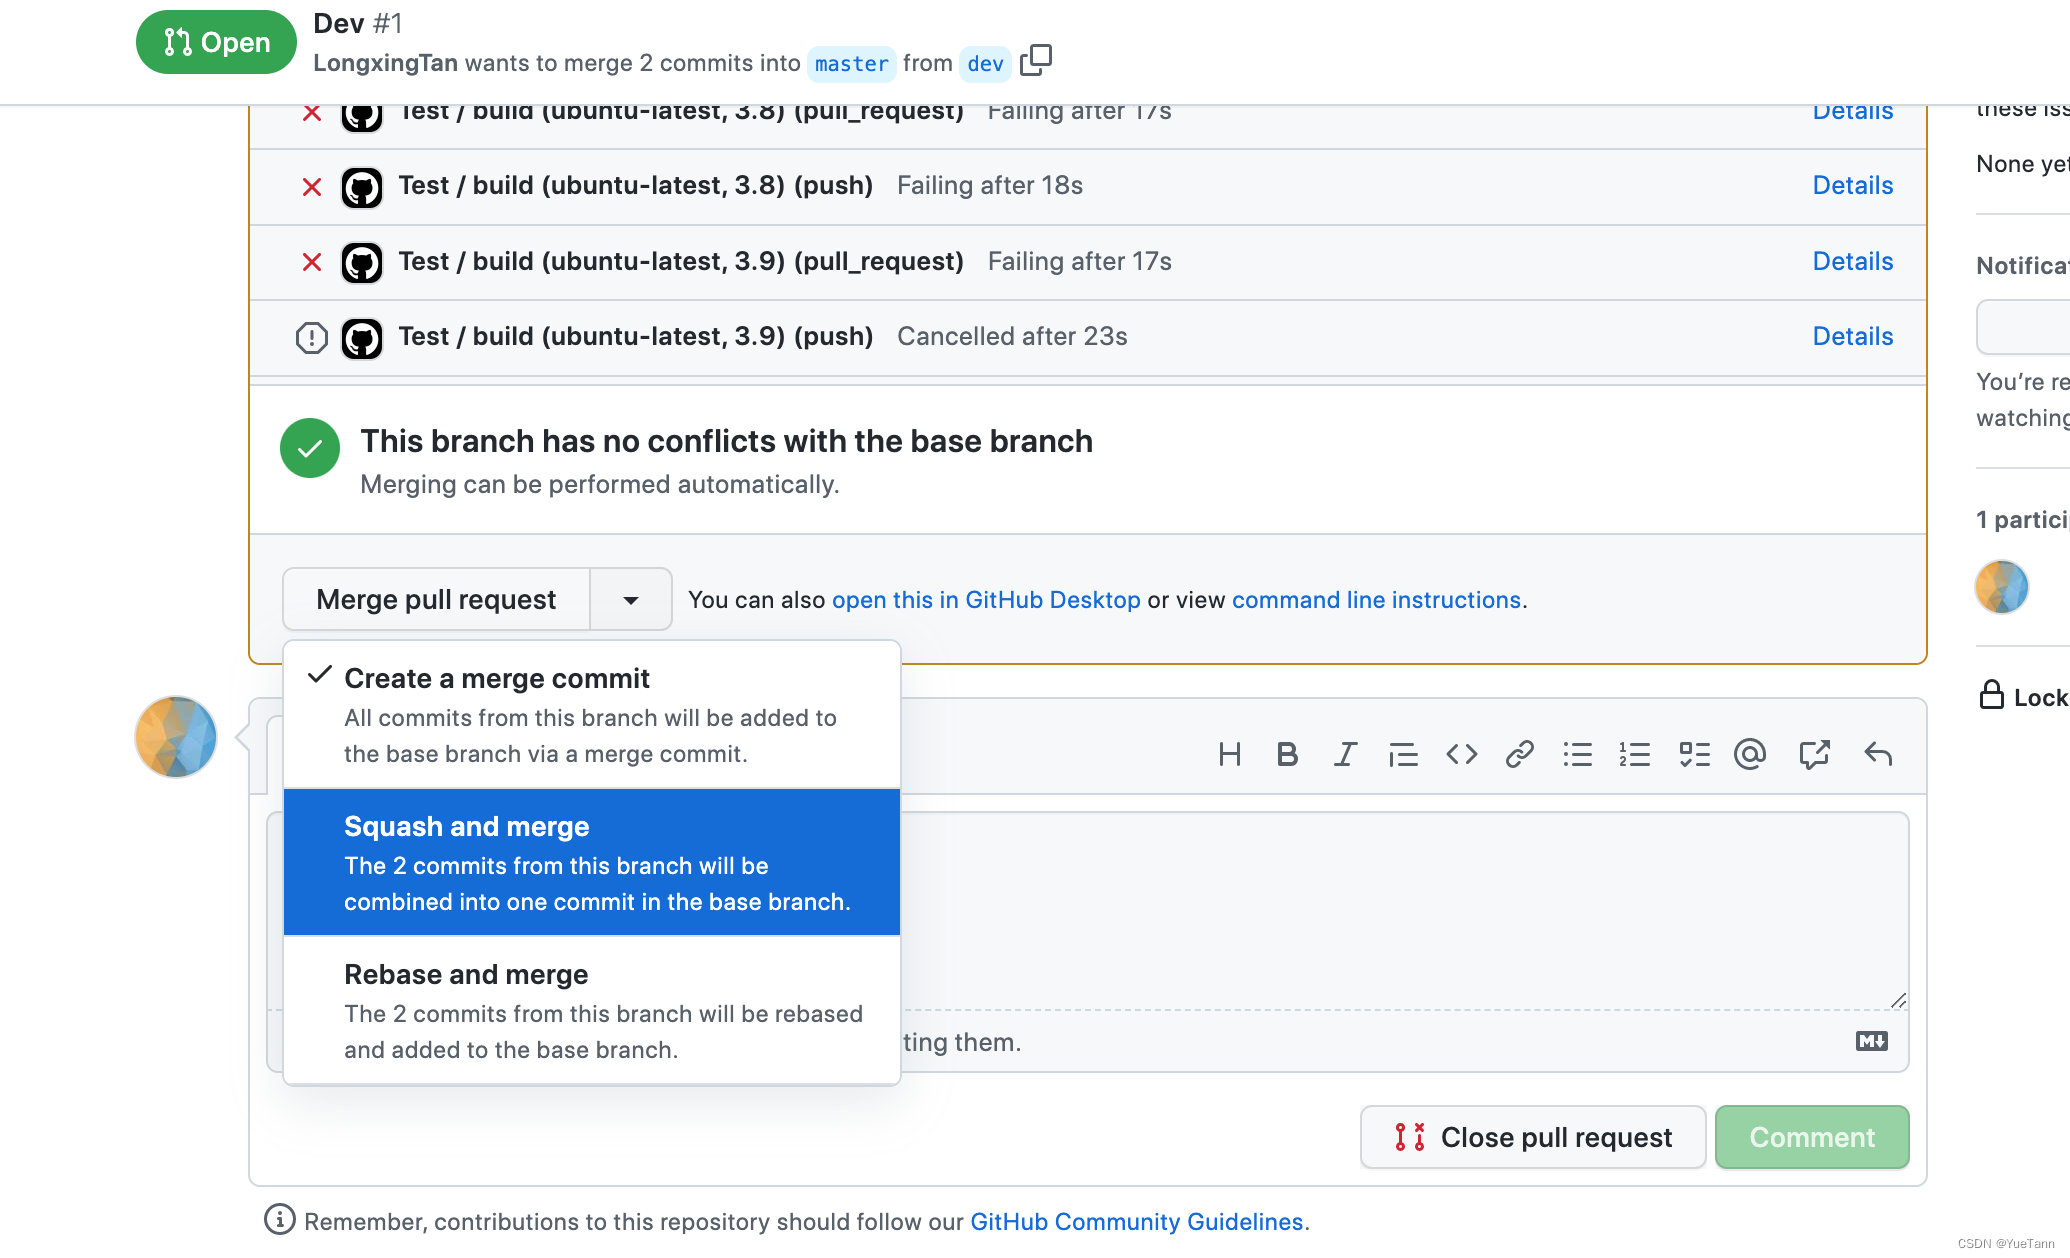Insert a hyperlink into the comment
2070x1258 pixels.
1519,754
